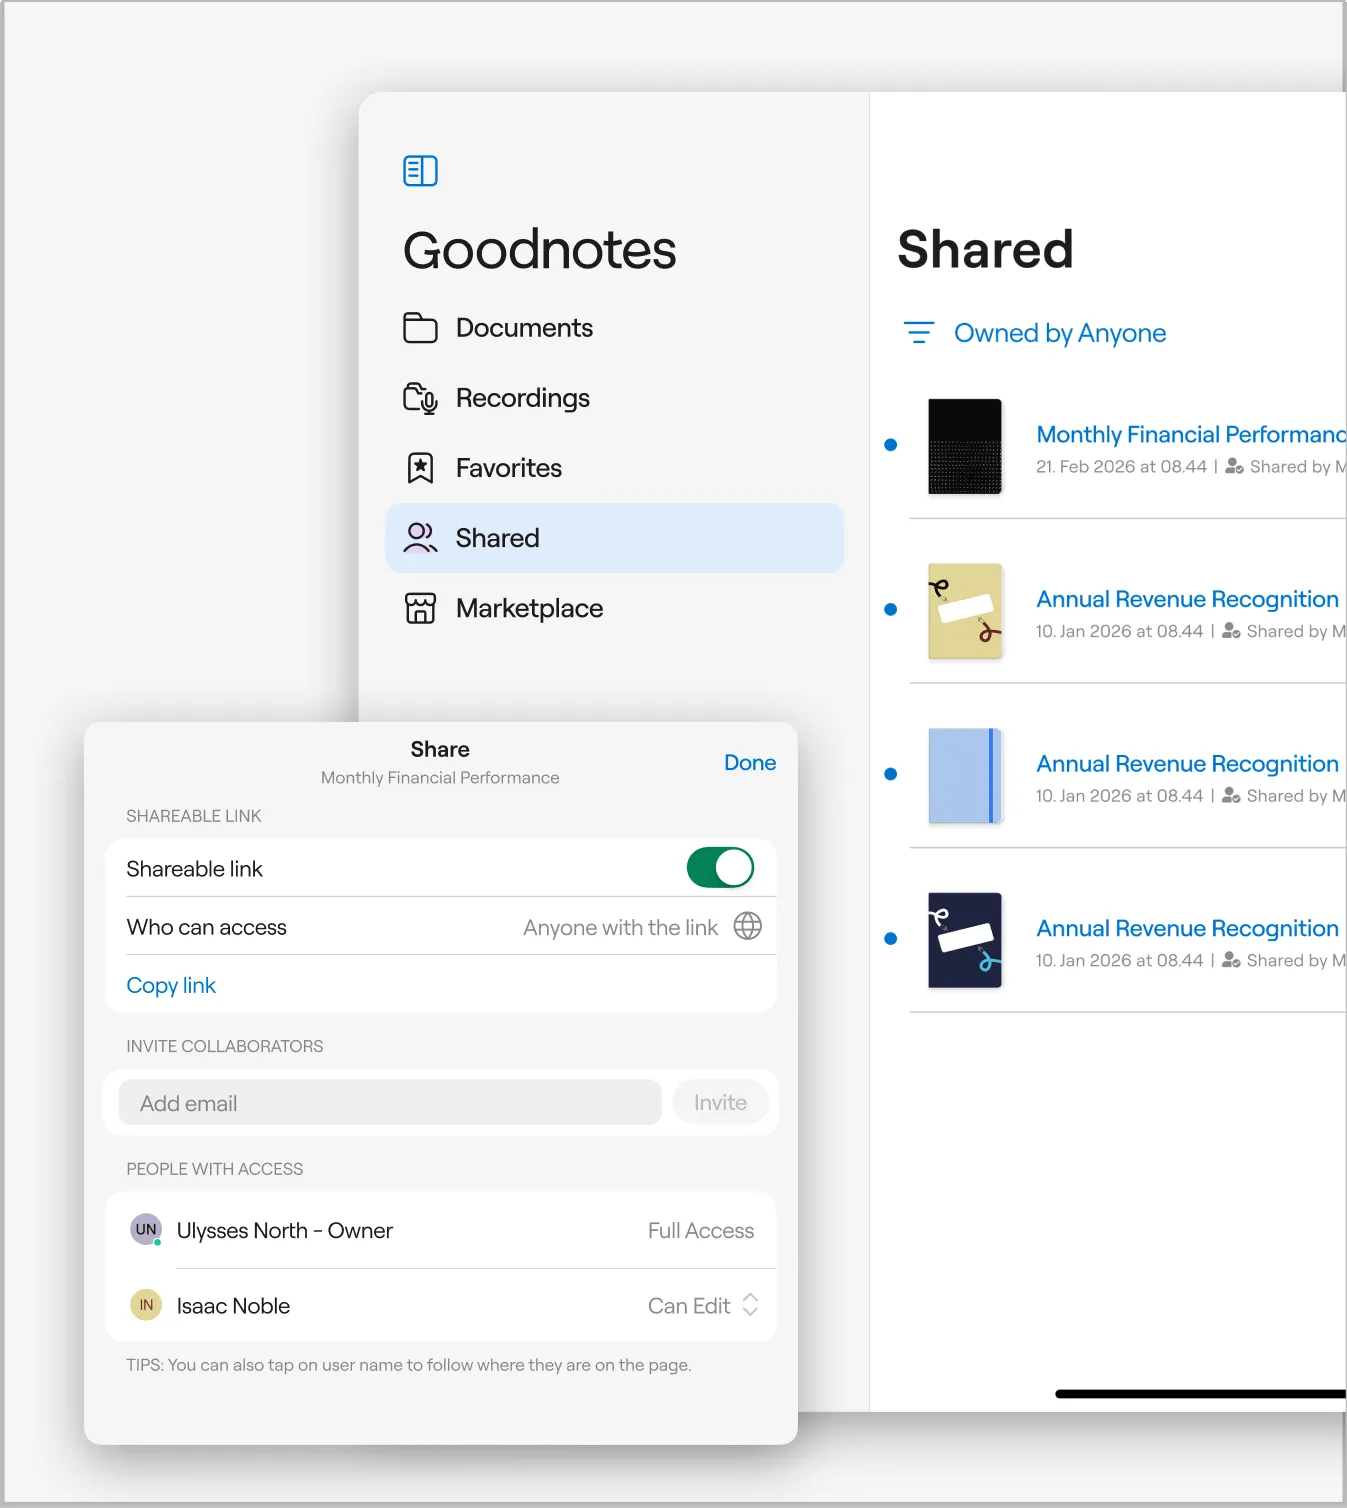
Task: Open Favorites in the sidebar
Action: point(614,468)
